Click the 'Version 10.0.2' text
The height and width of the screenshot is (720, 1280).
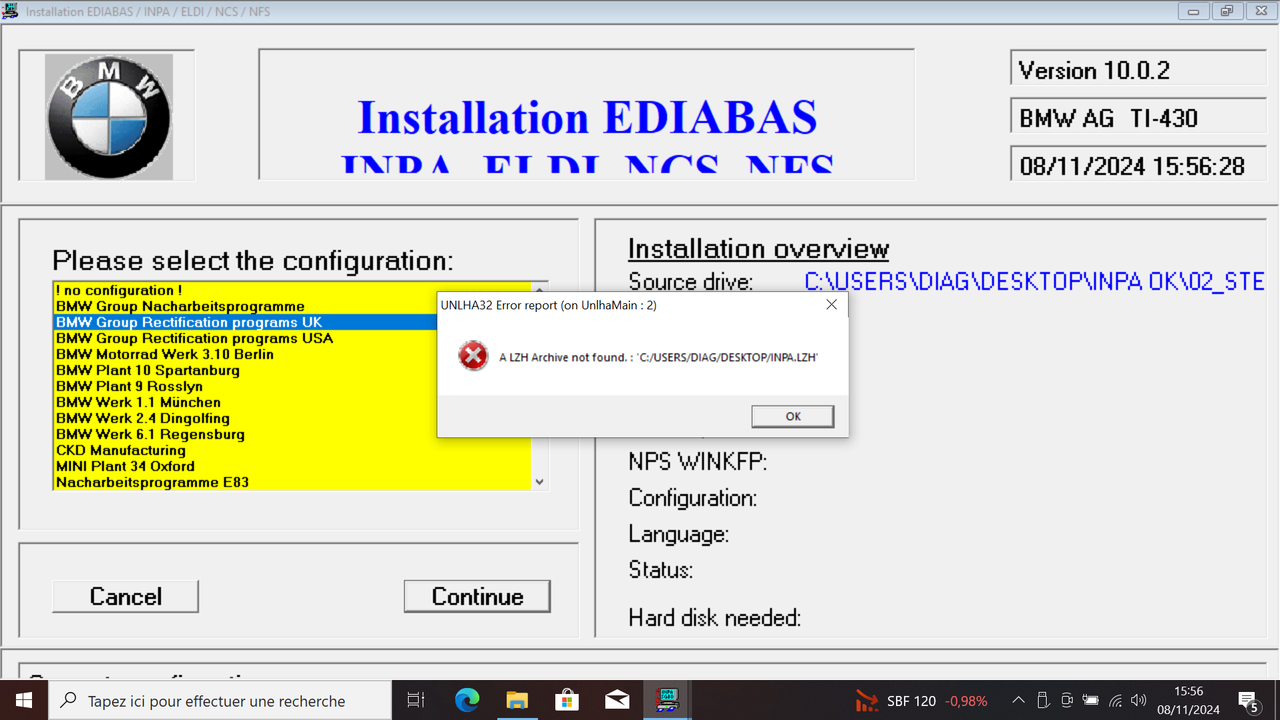tap(1093, 70)
